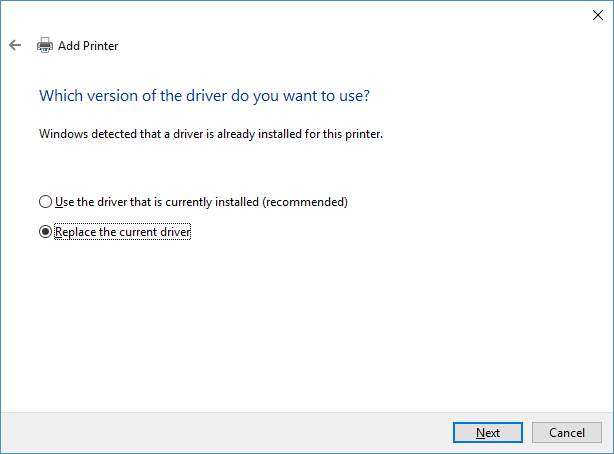Screen dimensions: 614x454
Task: Click the 'Replace the current driver' label text
Action: [x=122, y=232]
